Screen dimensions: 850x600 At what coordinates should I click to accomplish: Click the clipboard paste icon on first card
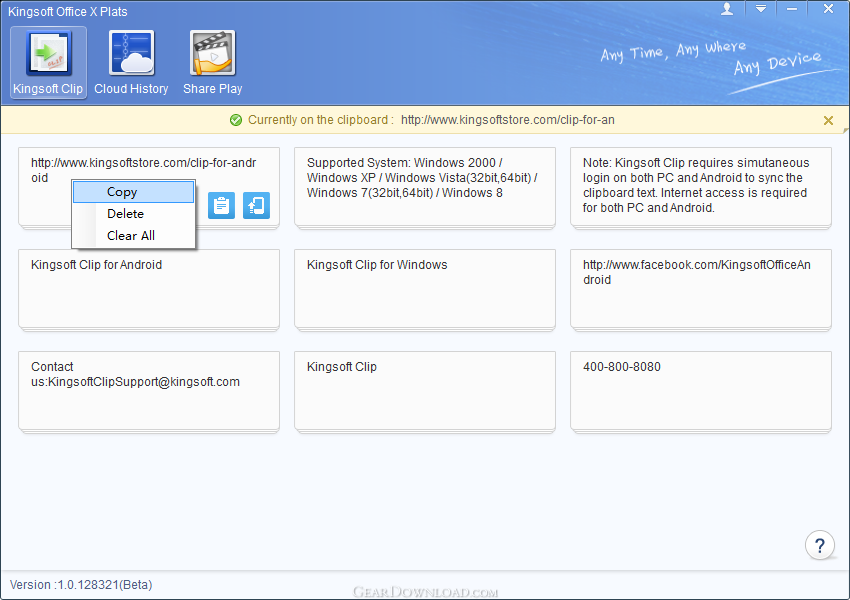pyautogui.click(x=221, y=205)
